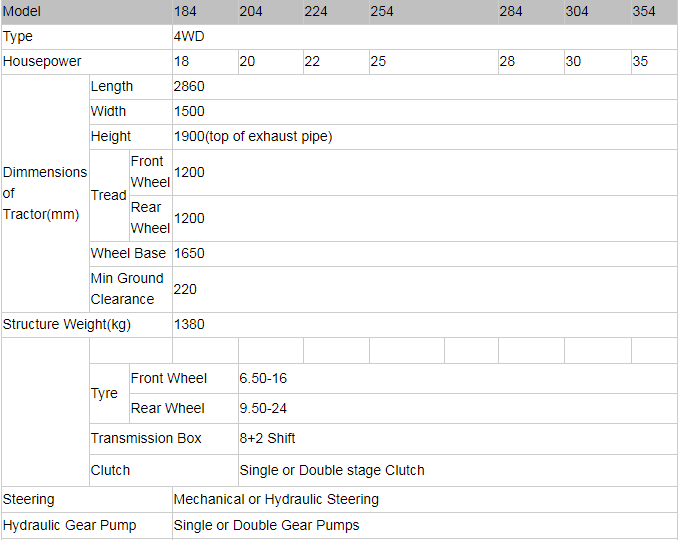This screenshot has width=678, height=540.
Task: Click "Mechanical or Hydraulic Steering" value
Action: click(x=276, y=499)
